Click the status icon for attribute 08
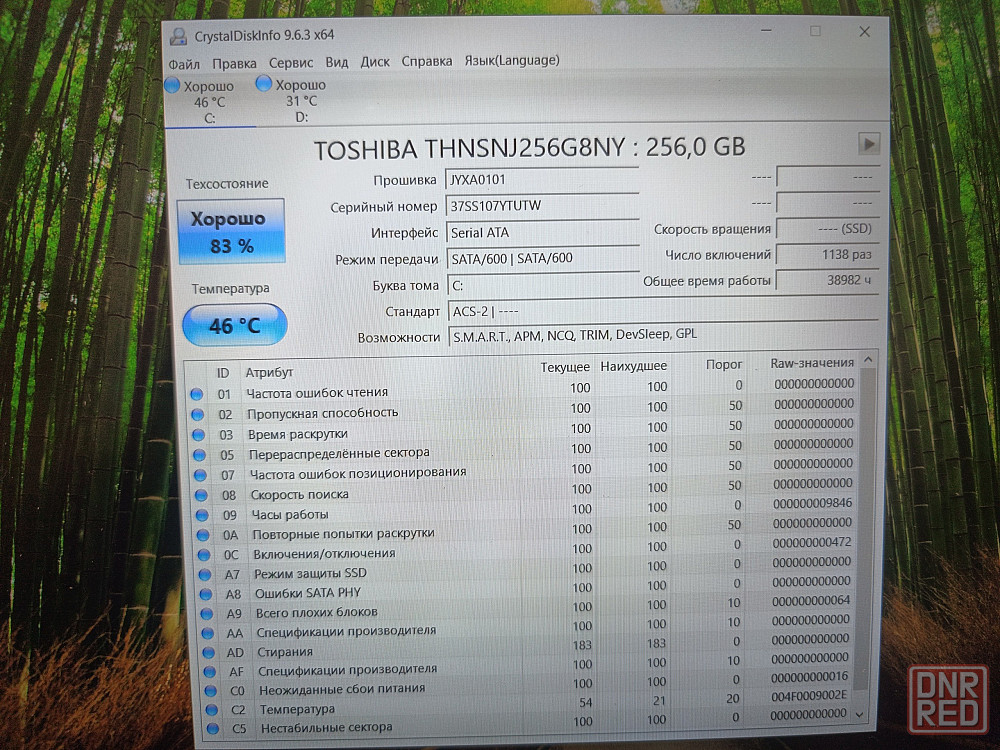Viewport: 1000px width, 750px height. [x=202, y=495]
